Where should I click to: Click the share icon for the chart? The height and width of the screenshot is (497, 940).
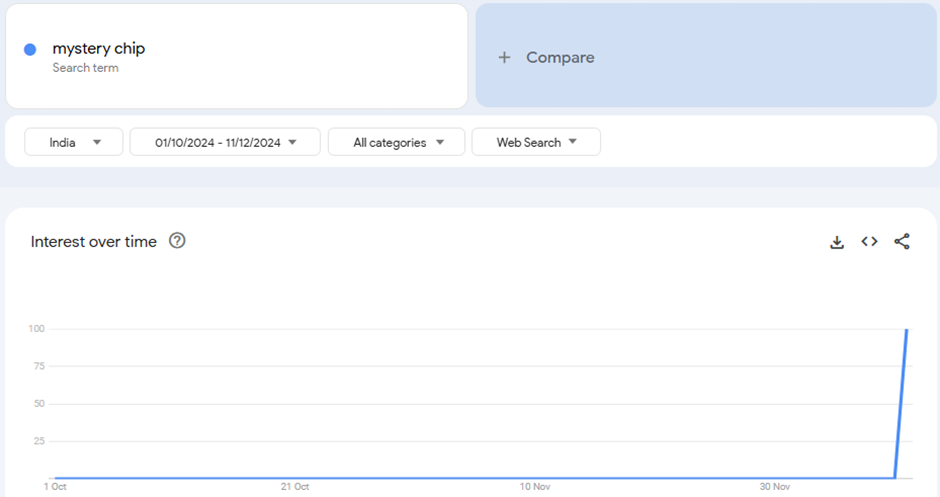point(902,242)
